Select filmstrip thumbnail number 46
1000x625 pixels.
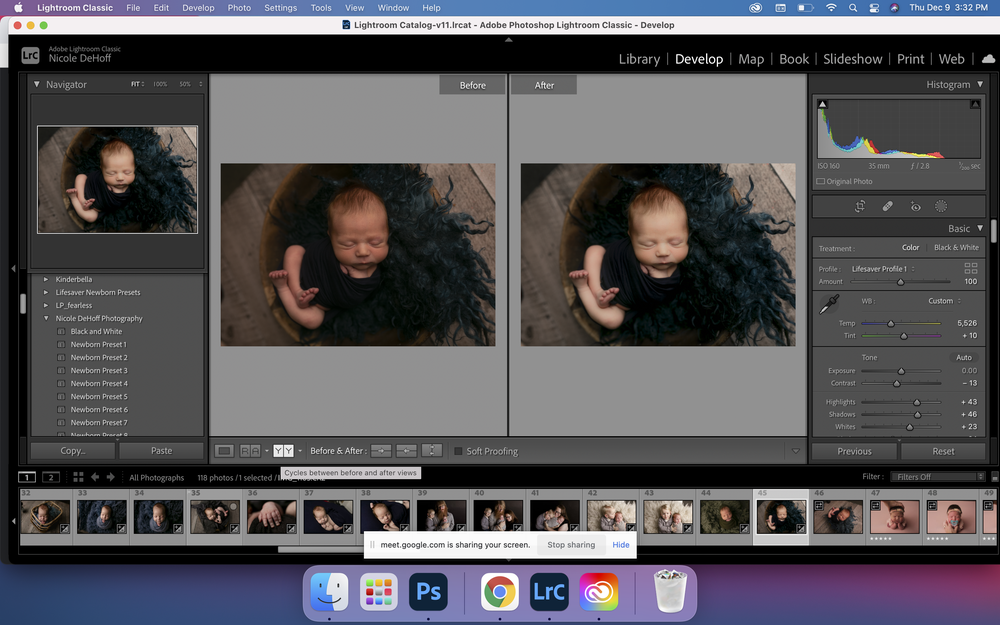tap(838, 517)
